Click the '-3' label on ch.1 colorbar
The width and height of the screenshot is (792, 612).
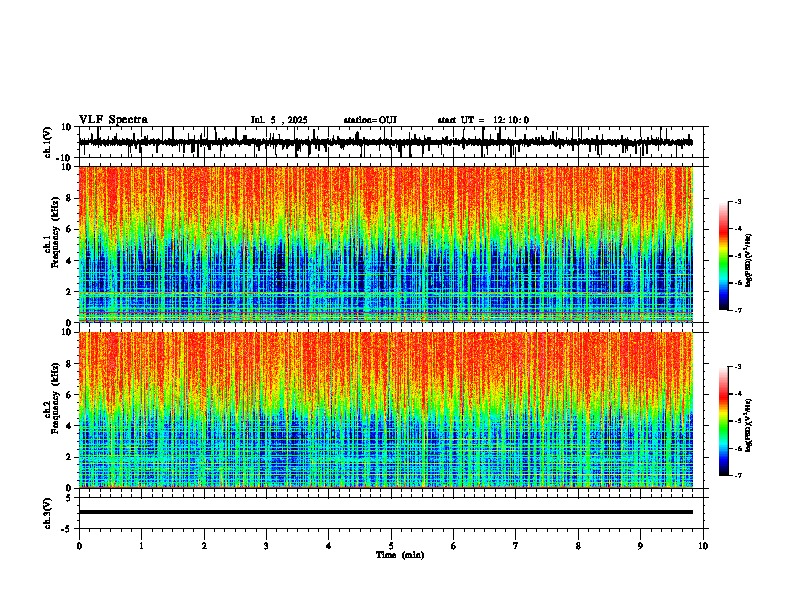click(738, 201)
